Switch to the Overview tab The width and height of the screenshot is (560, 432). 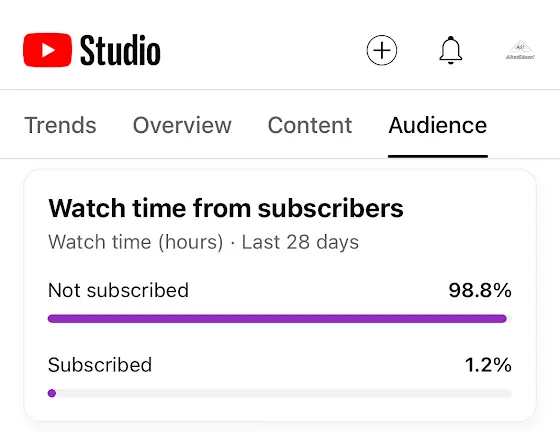coord(182,125)
